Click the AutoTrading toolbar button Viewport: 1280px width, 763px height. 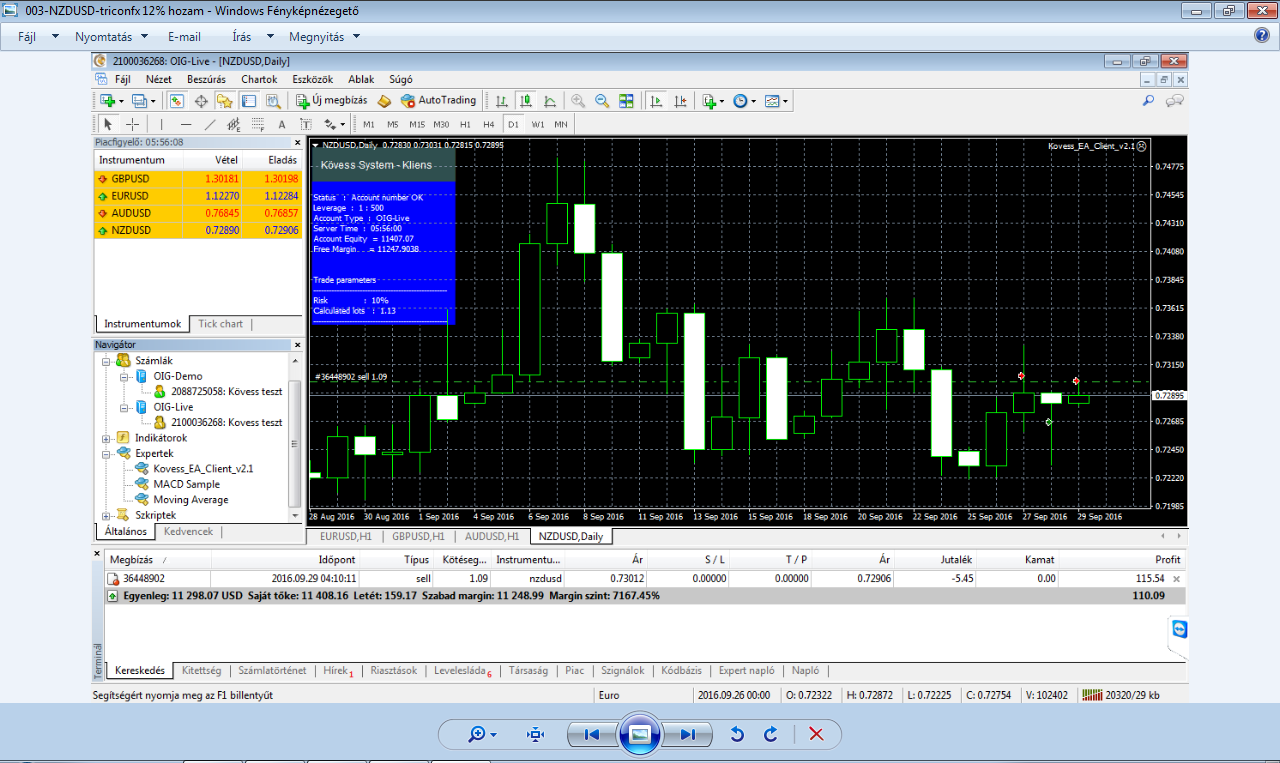coord(438,100)
